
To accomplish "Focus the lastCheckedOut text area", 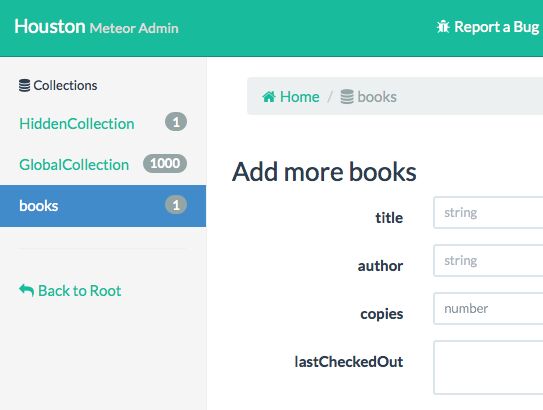I will (x=488, y=367).
